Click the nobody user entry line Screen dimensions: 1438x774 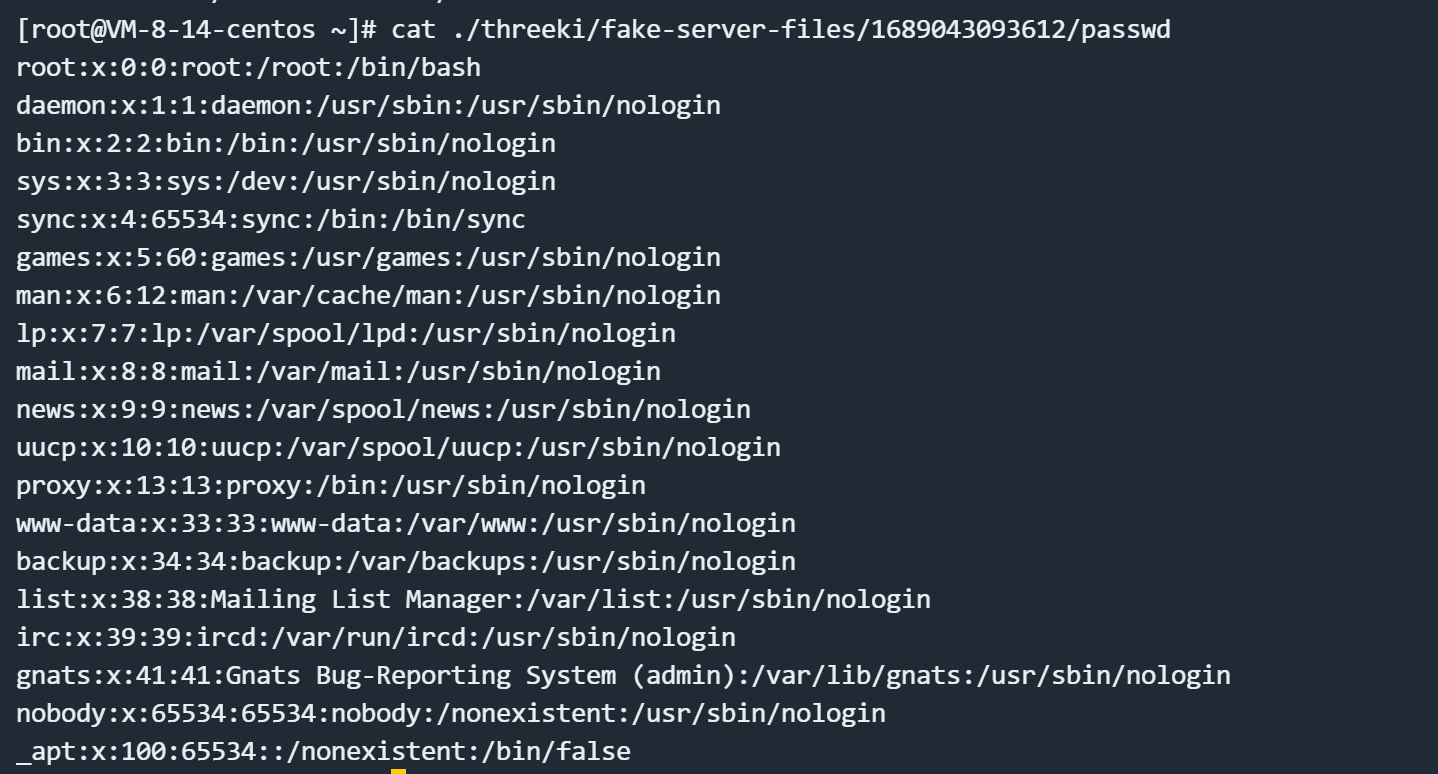[x=450, y=713]
